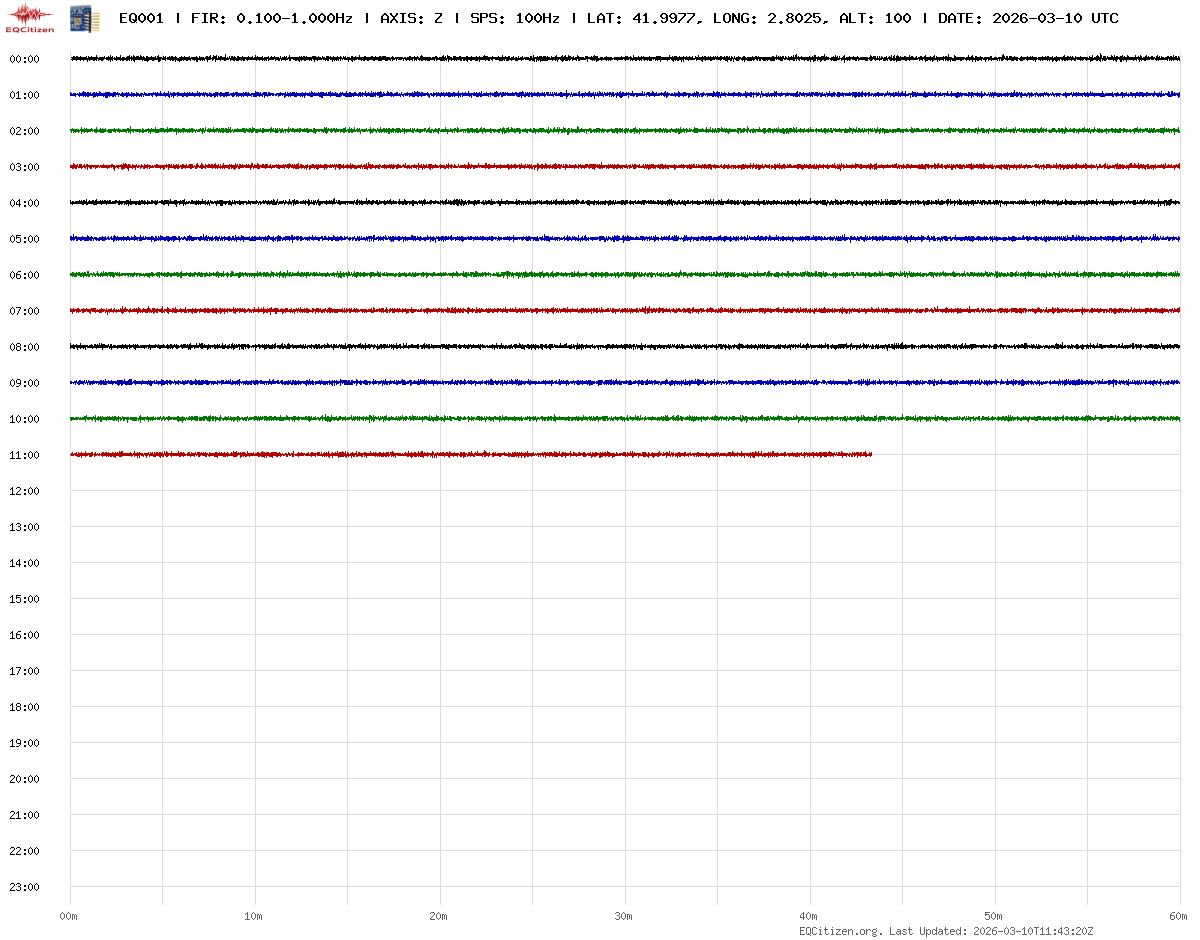Click the 00:00 hour label
Image resolution: width=1200 pixels, height=940 pixels.
[24, 59]
